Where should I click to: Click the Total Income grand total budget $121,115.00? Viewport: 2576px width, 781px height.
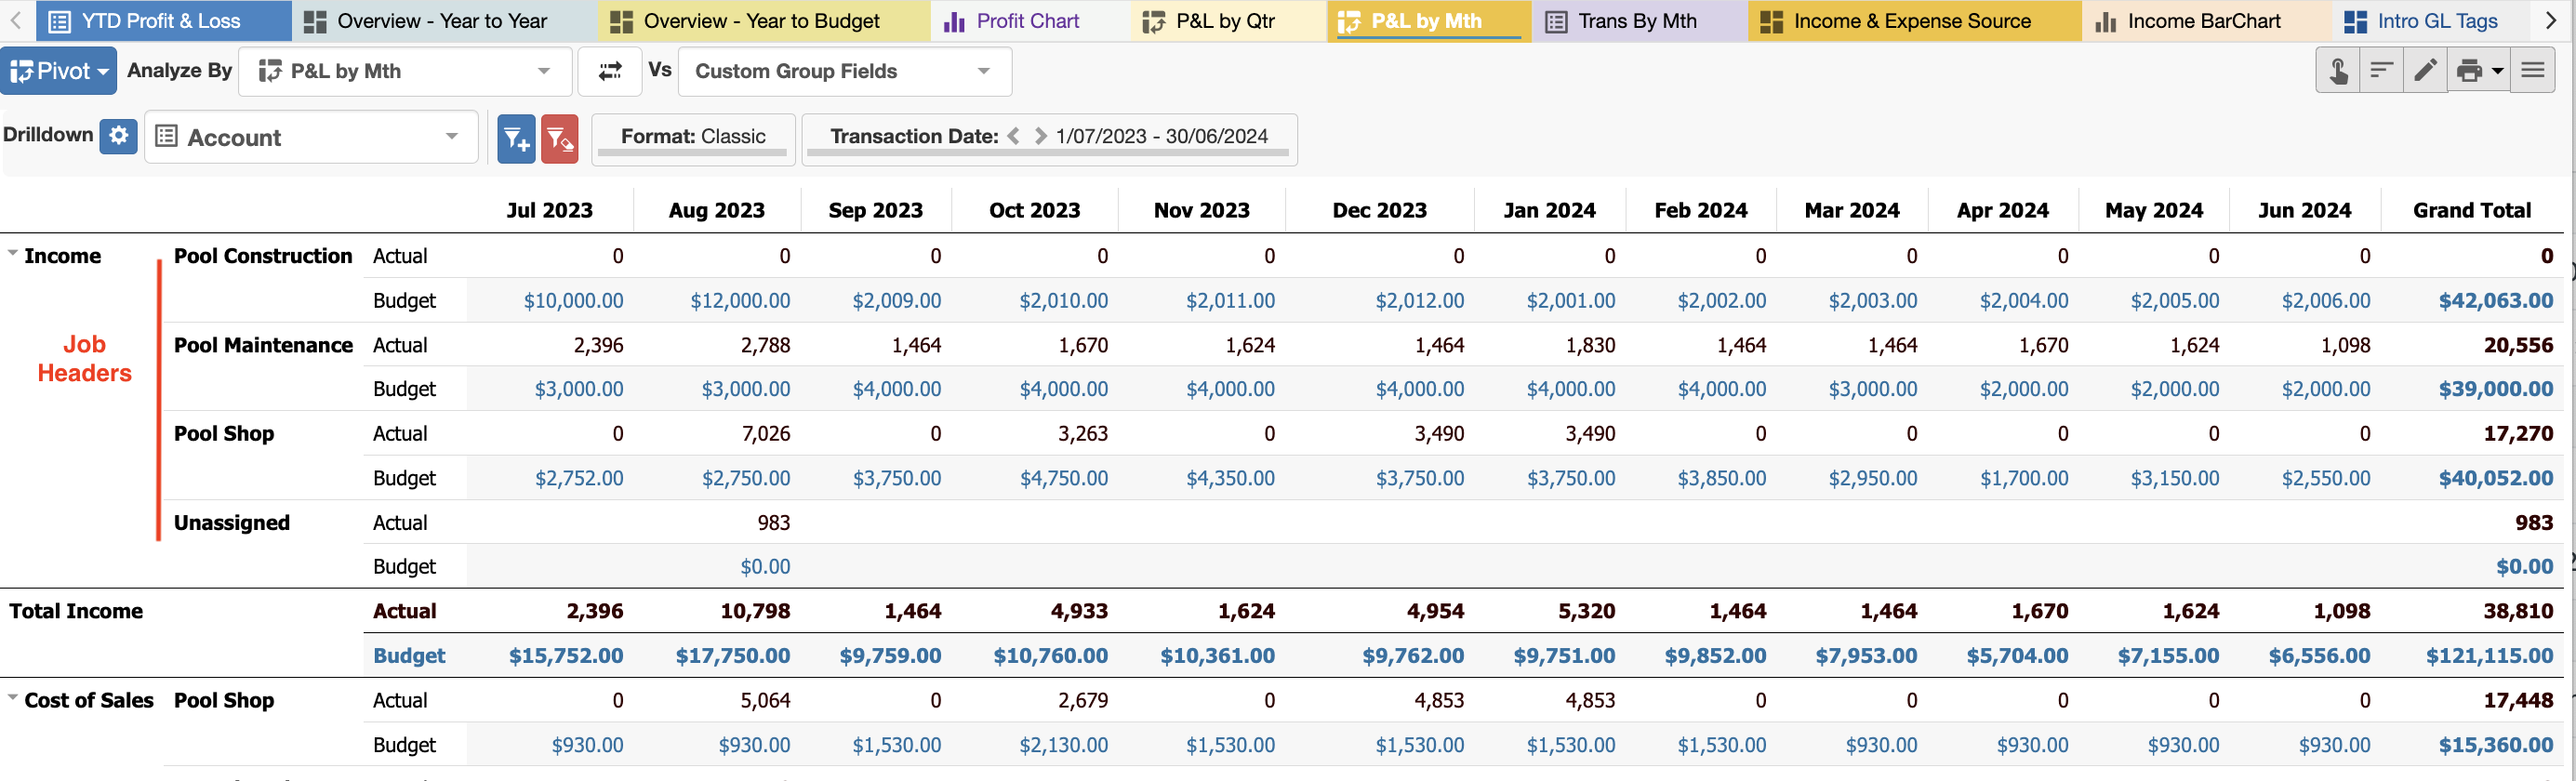pos(2489,656)
